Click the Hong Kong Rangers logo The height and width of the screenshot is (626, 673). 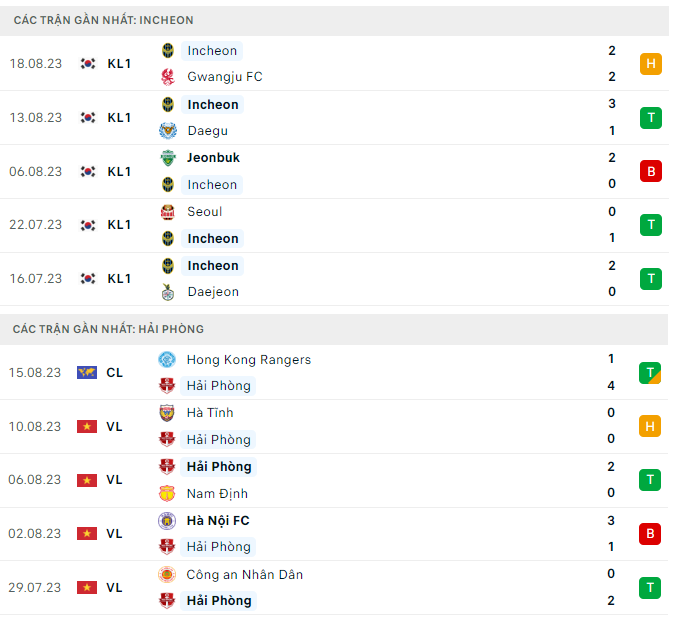click(x=167, y=360)
